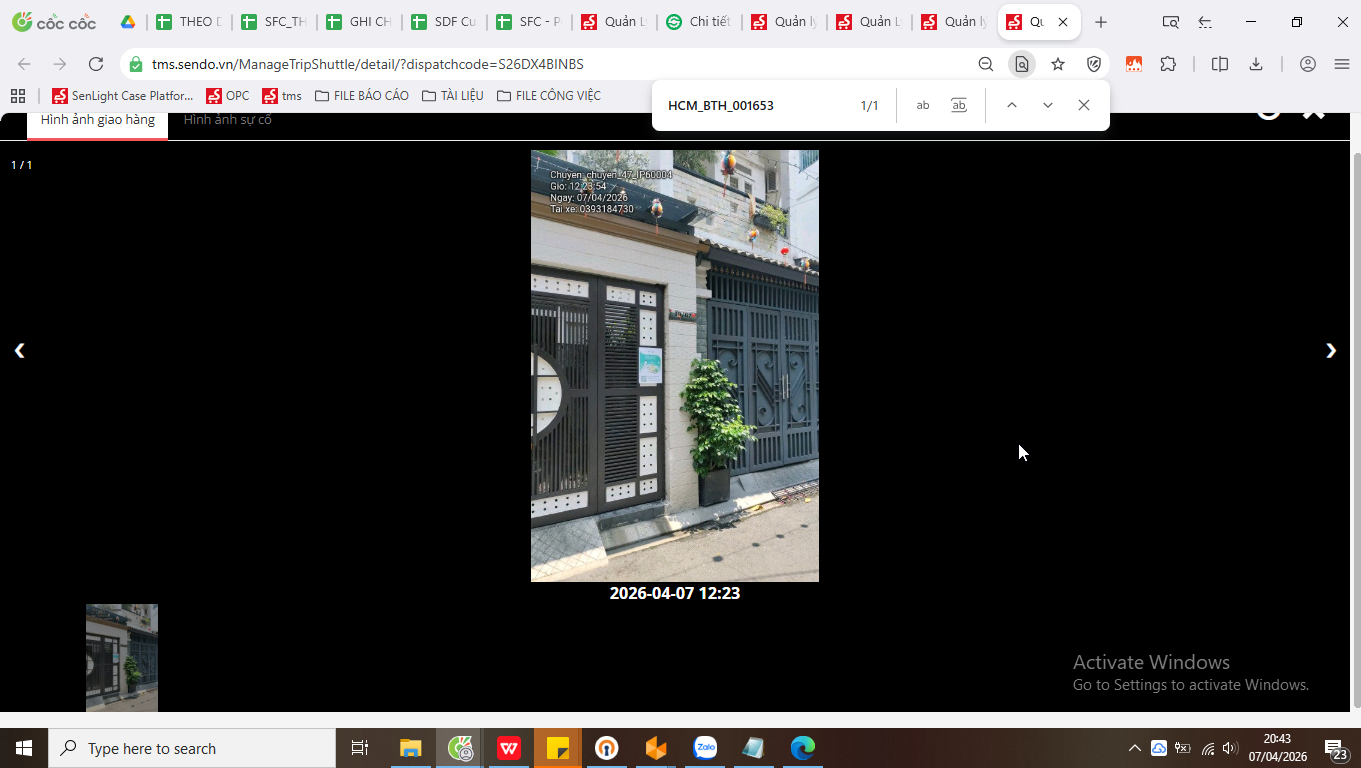Expand FILE CÔNG VIỆC bookmark folder

point(548,96)
